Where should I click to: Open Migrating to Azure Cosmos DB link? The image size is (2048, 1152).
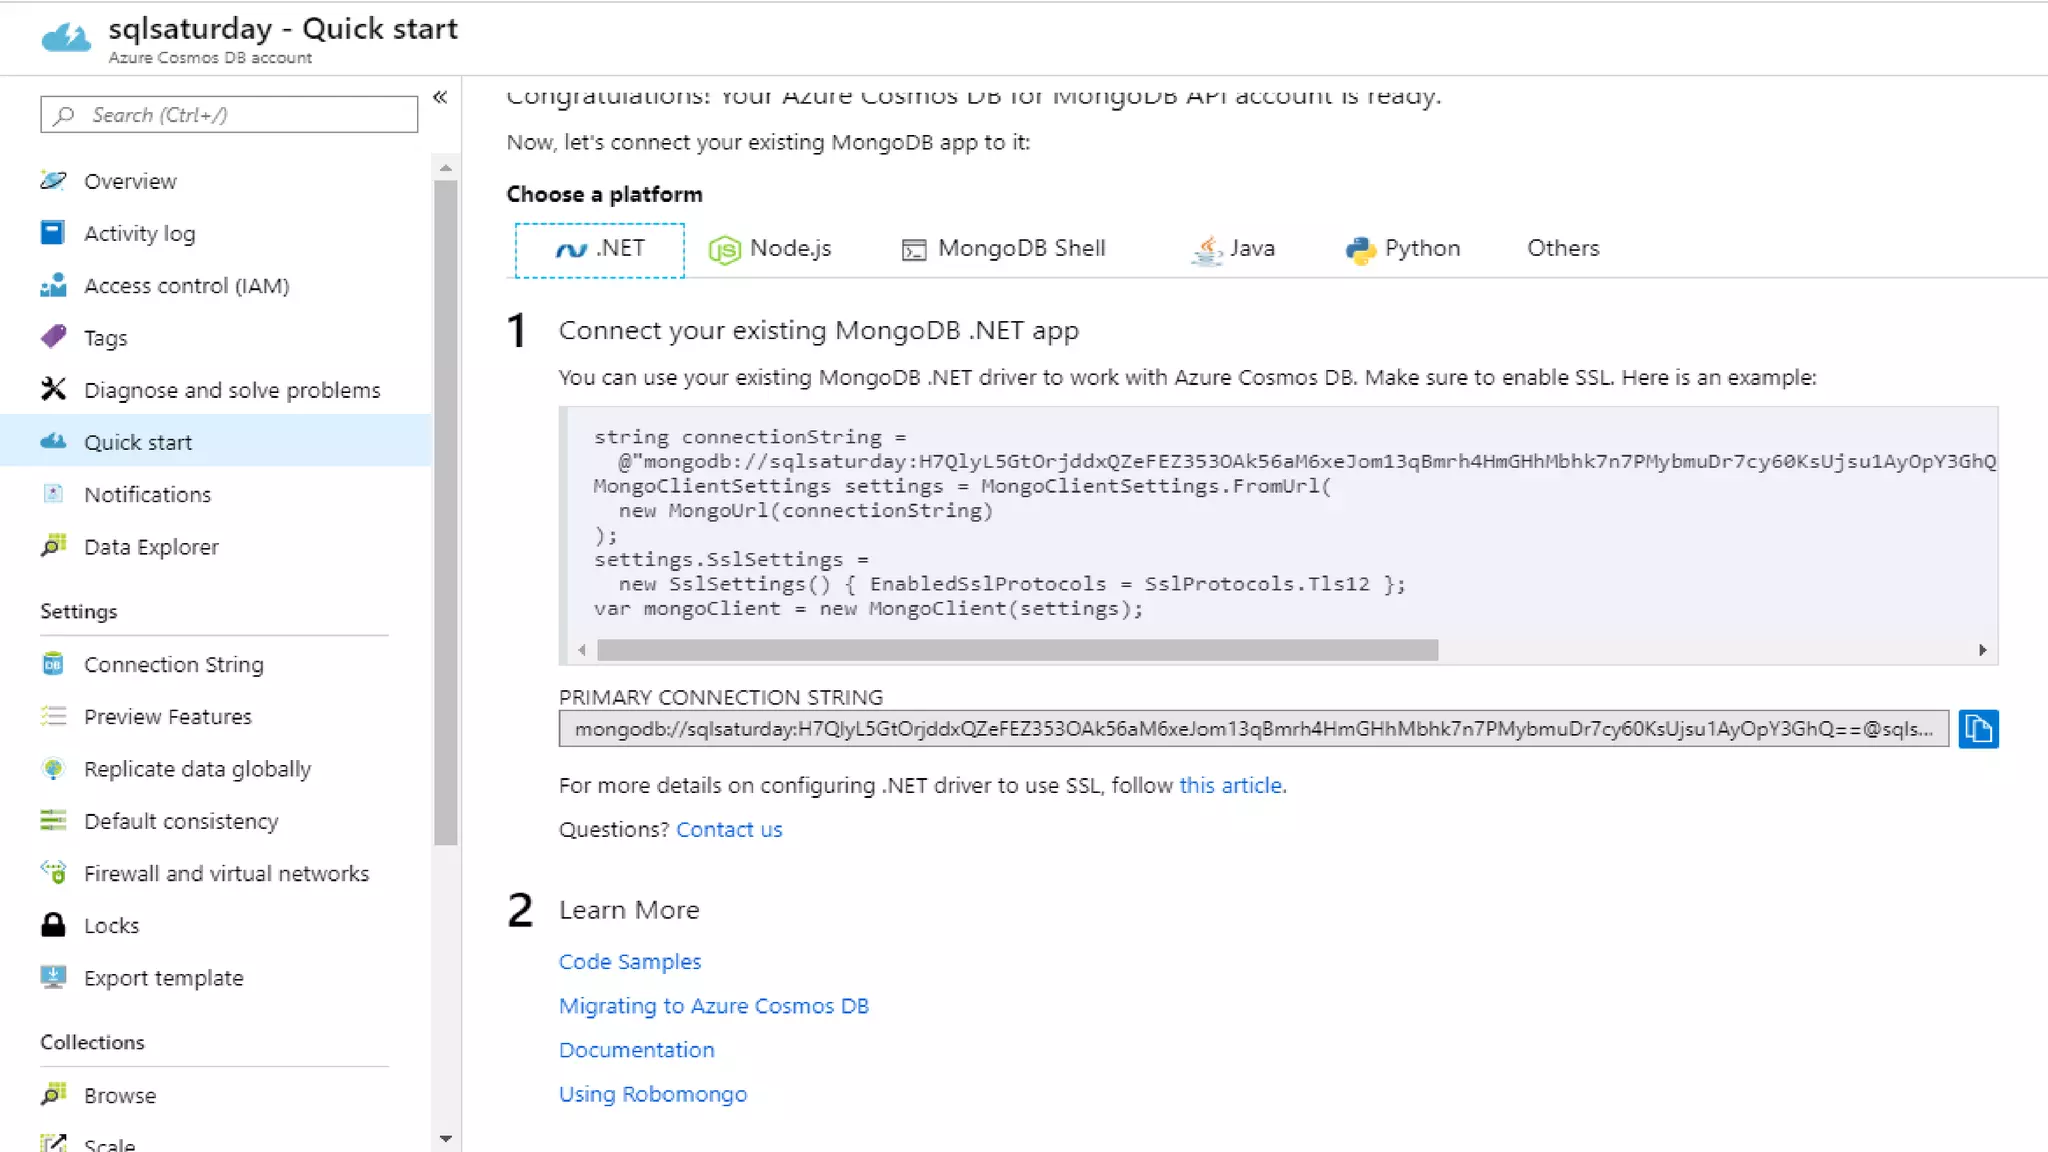click(x=713, y=1006)
